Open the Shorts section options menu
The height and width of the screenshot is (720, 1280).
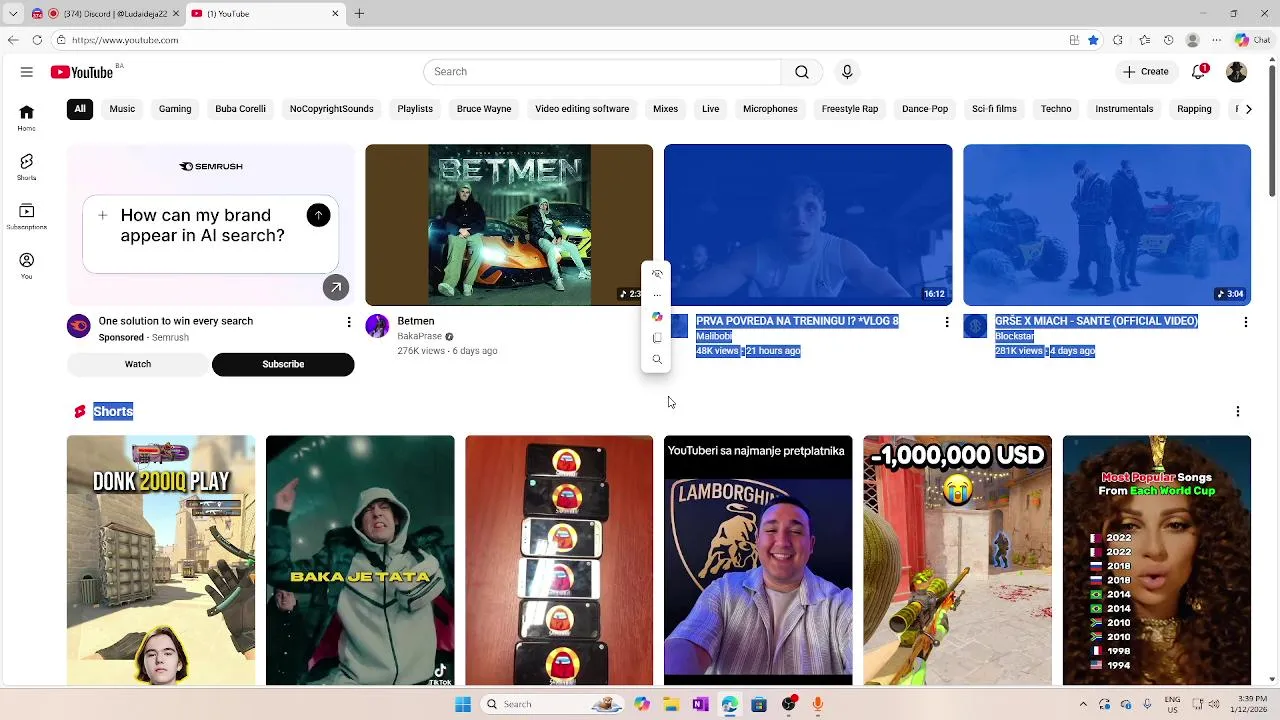[x=1237, y=411]
